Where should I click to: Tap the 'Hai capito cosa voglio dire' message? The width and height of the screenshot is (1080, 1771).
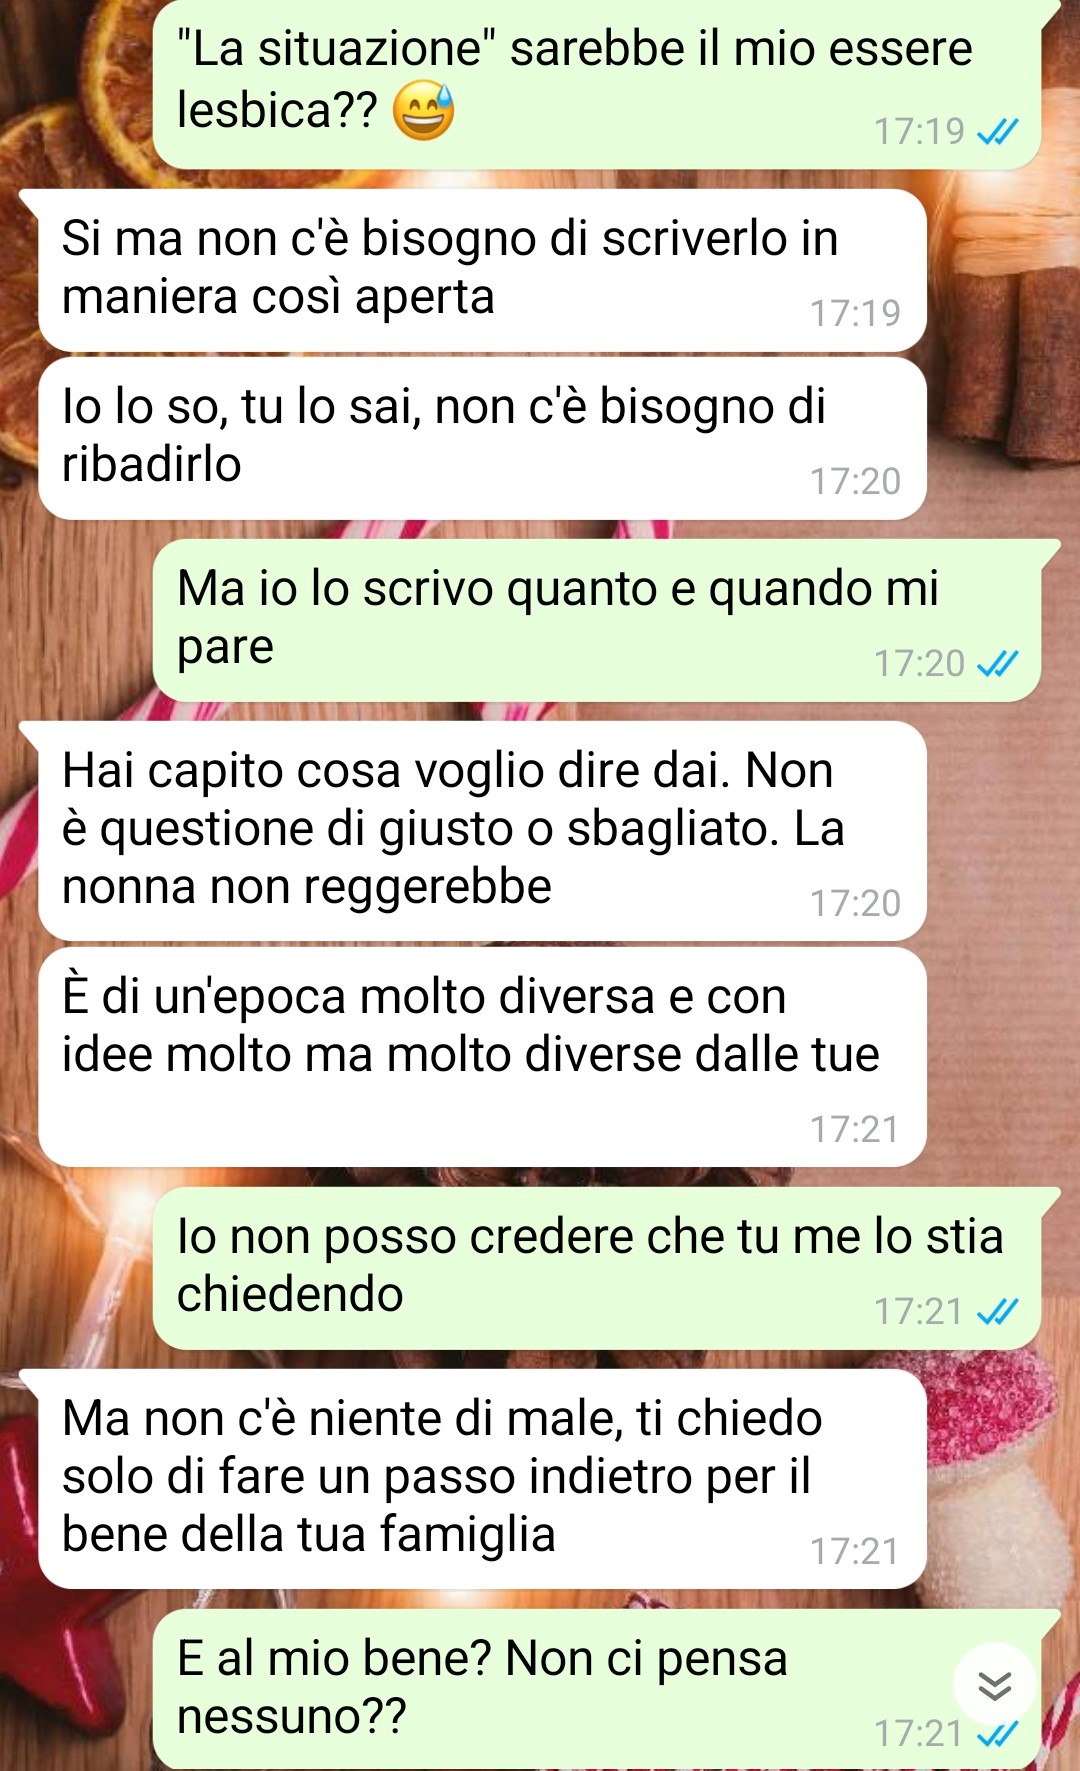(482, 831)
